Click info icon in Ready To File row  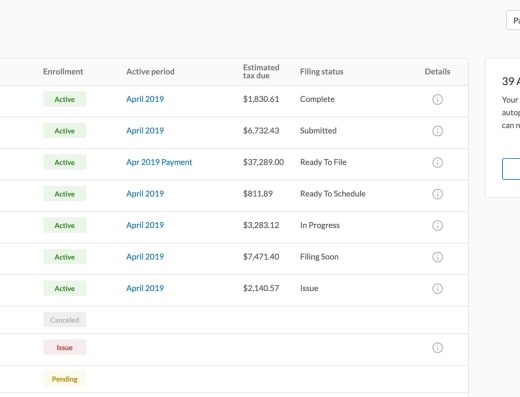pos(437,162)
